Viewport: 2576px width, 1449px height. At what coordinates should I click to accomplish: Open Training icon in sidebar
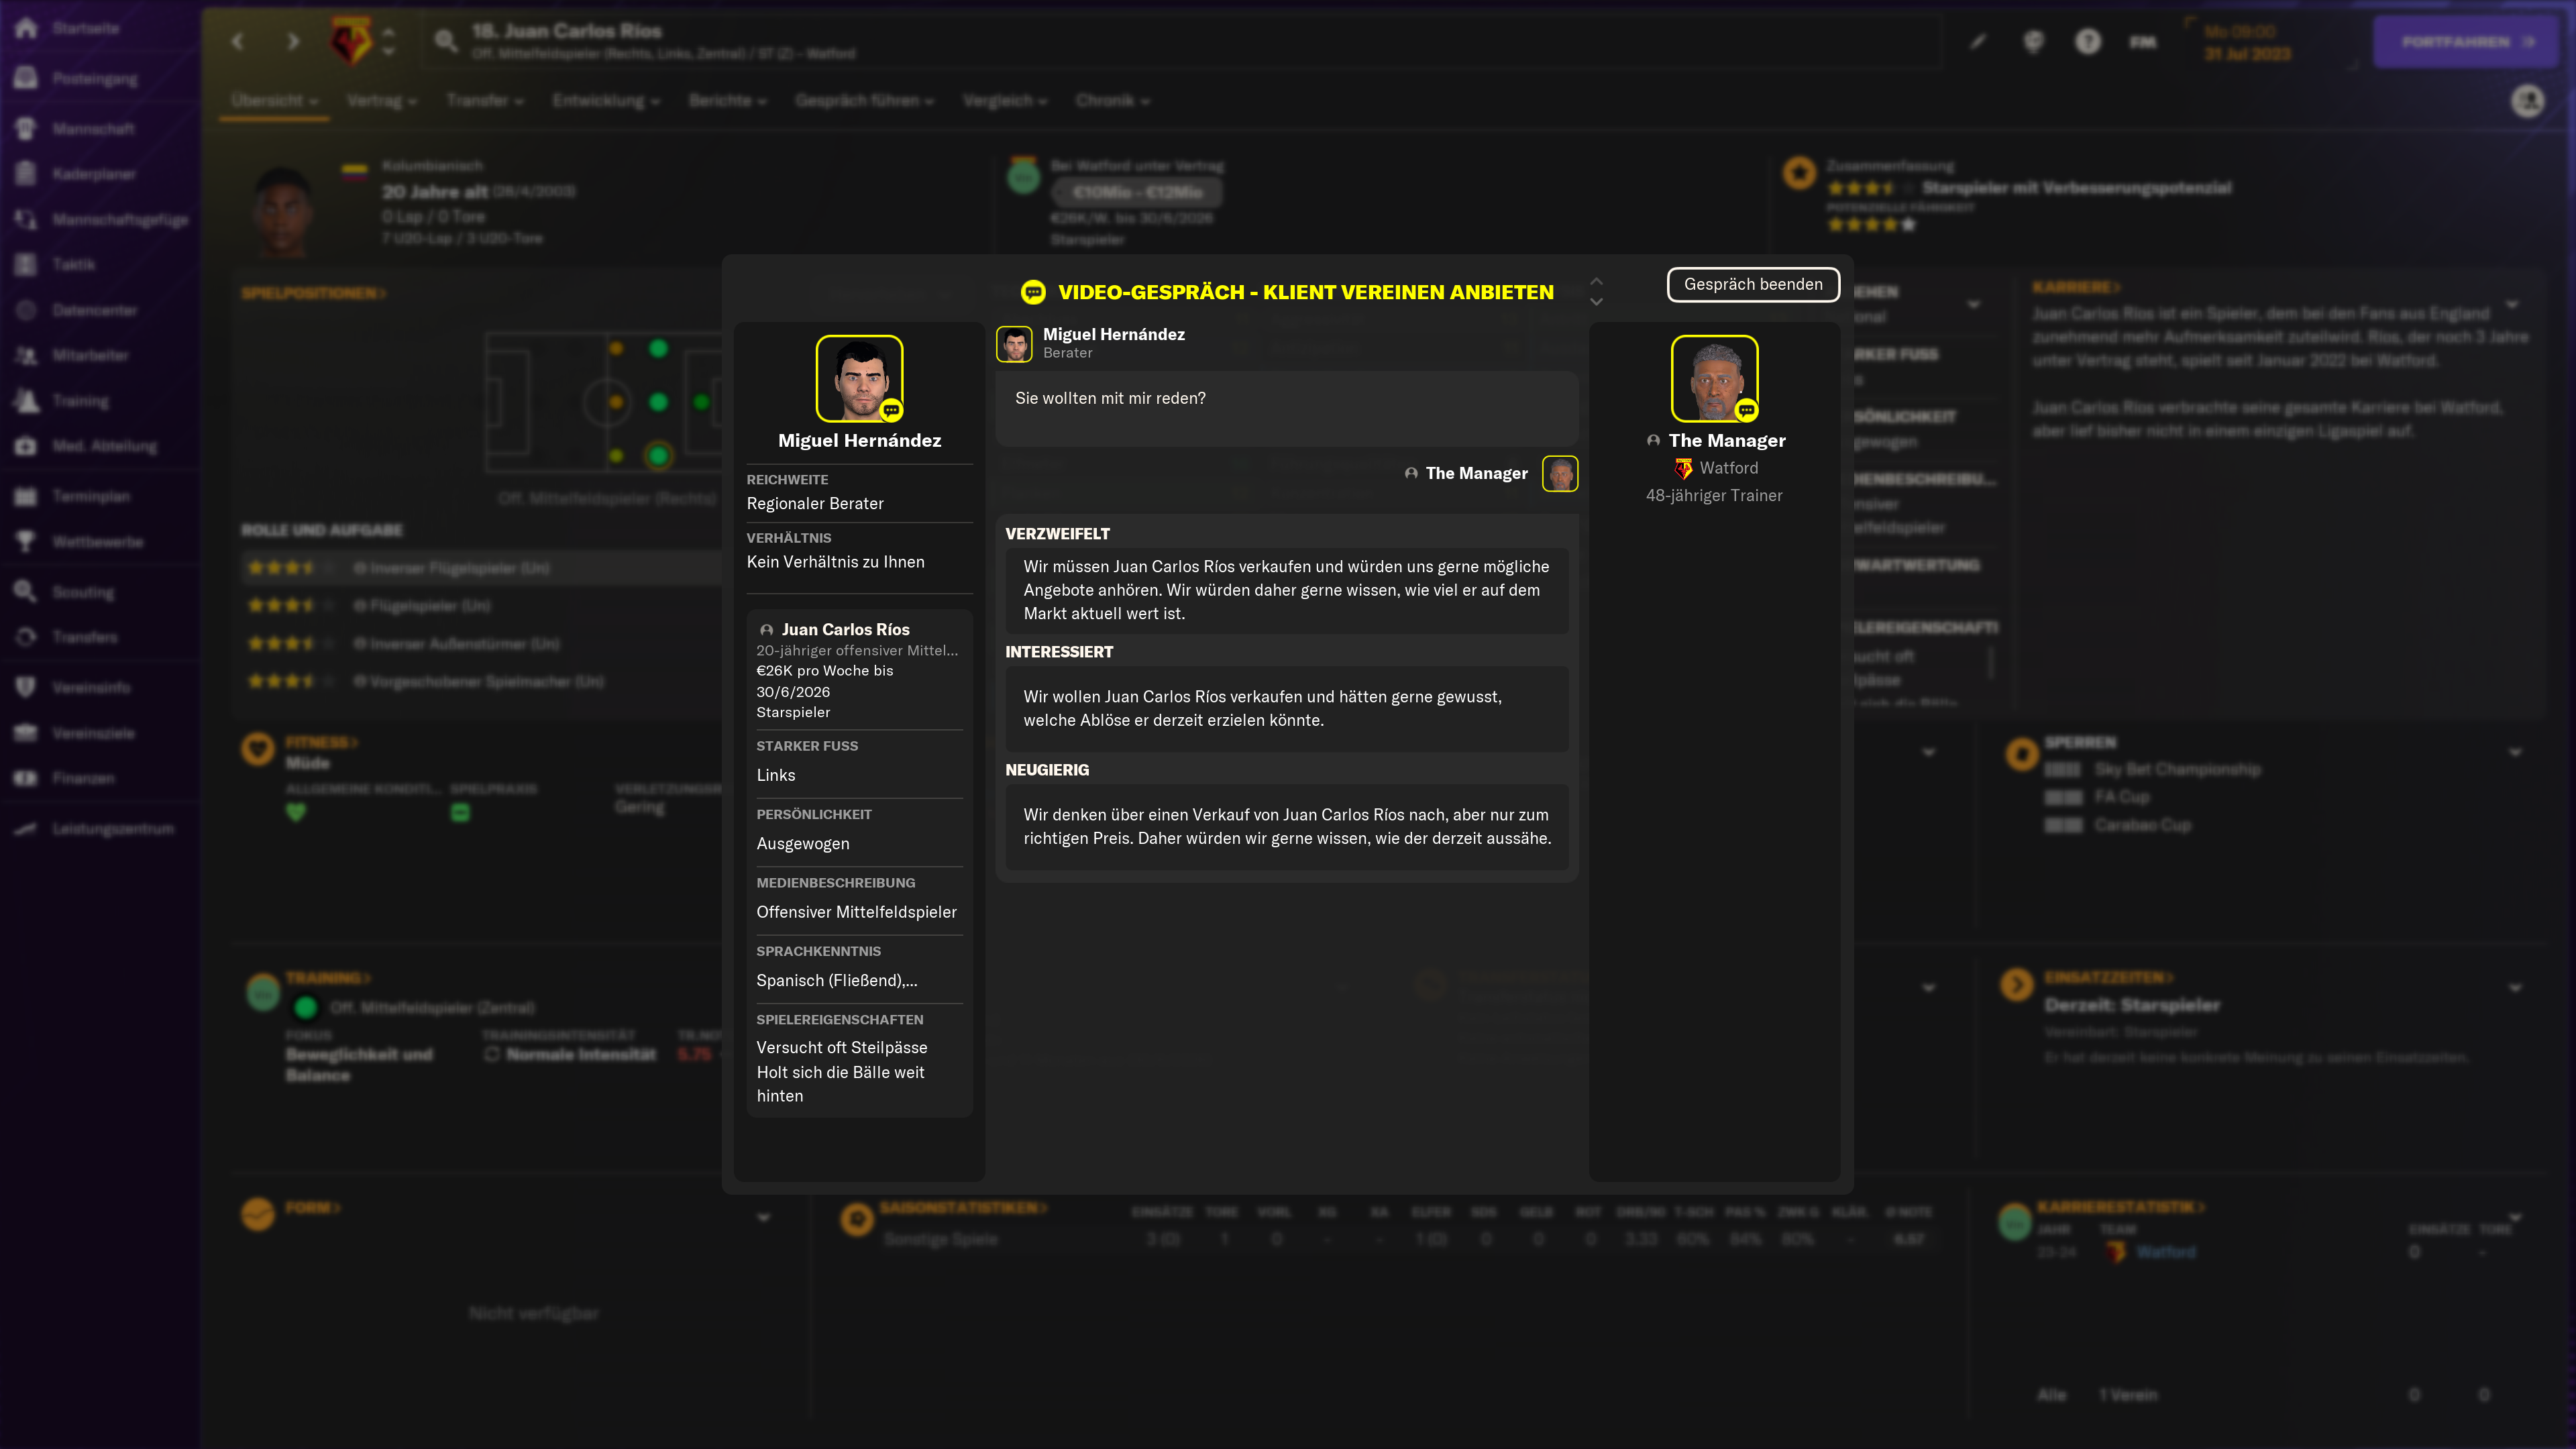click(27, 400)
